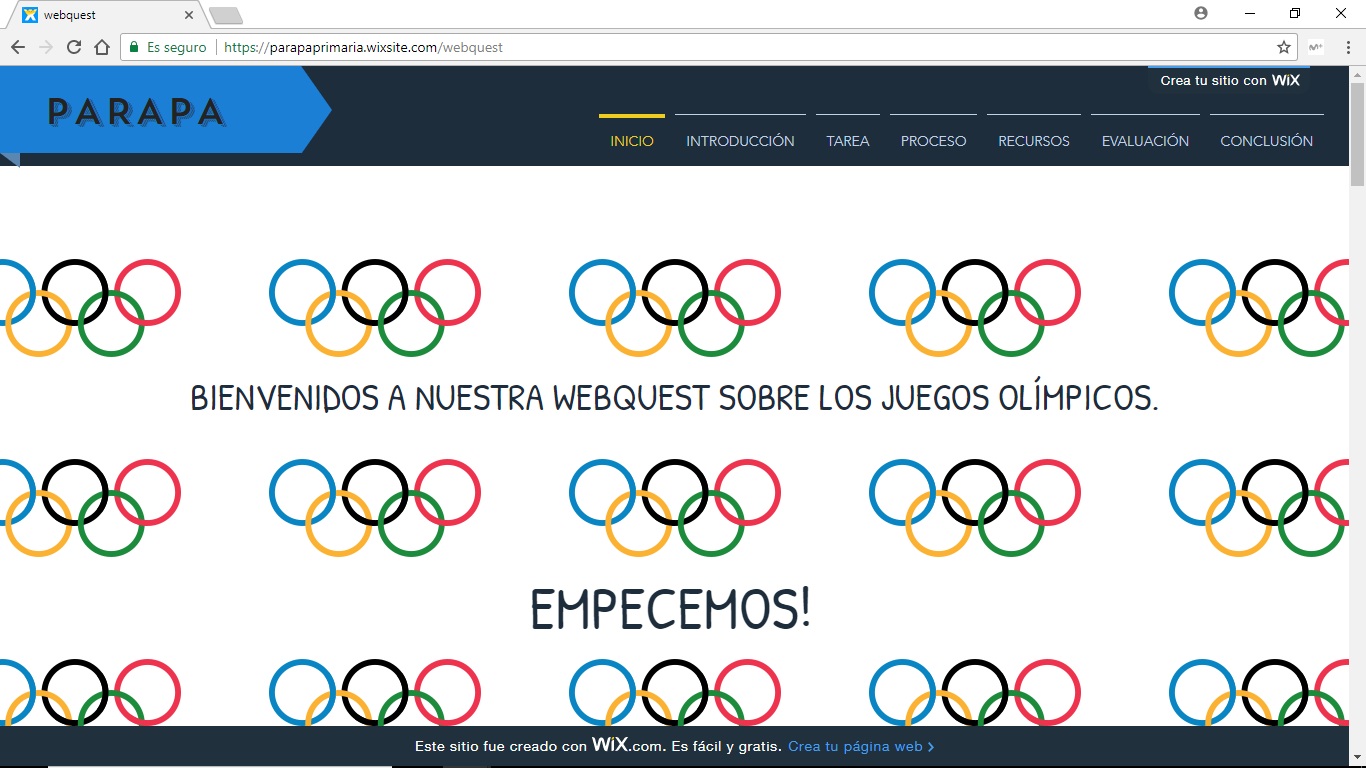Open a new browser tab
Image resolution: width=1366 pixels, height=768 pixels.
pos(226,15)
